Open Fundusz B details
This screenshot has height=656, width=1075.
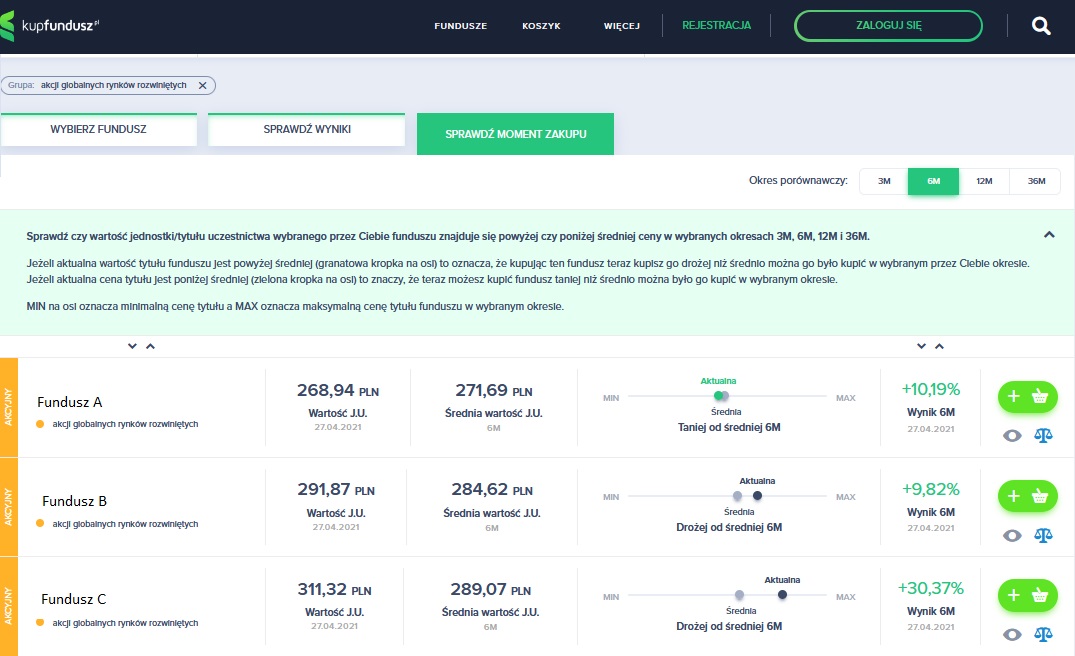(74, 501)
